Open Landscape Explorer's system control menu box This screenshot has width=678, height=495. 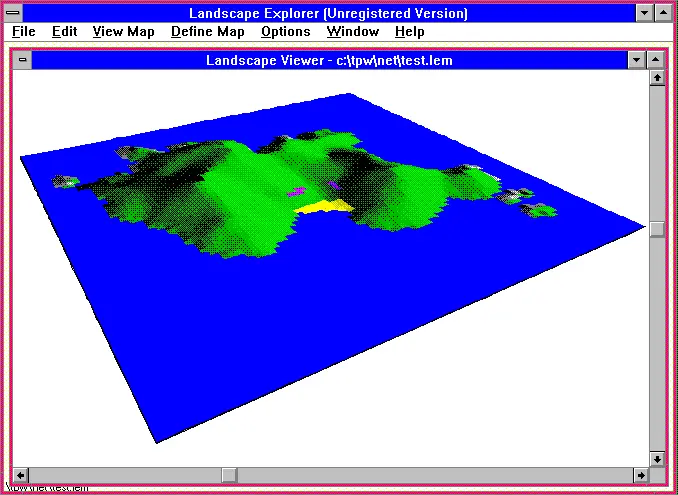(x=13, y=13)
